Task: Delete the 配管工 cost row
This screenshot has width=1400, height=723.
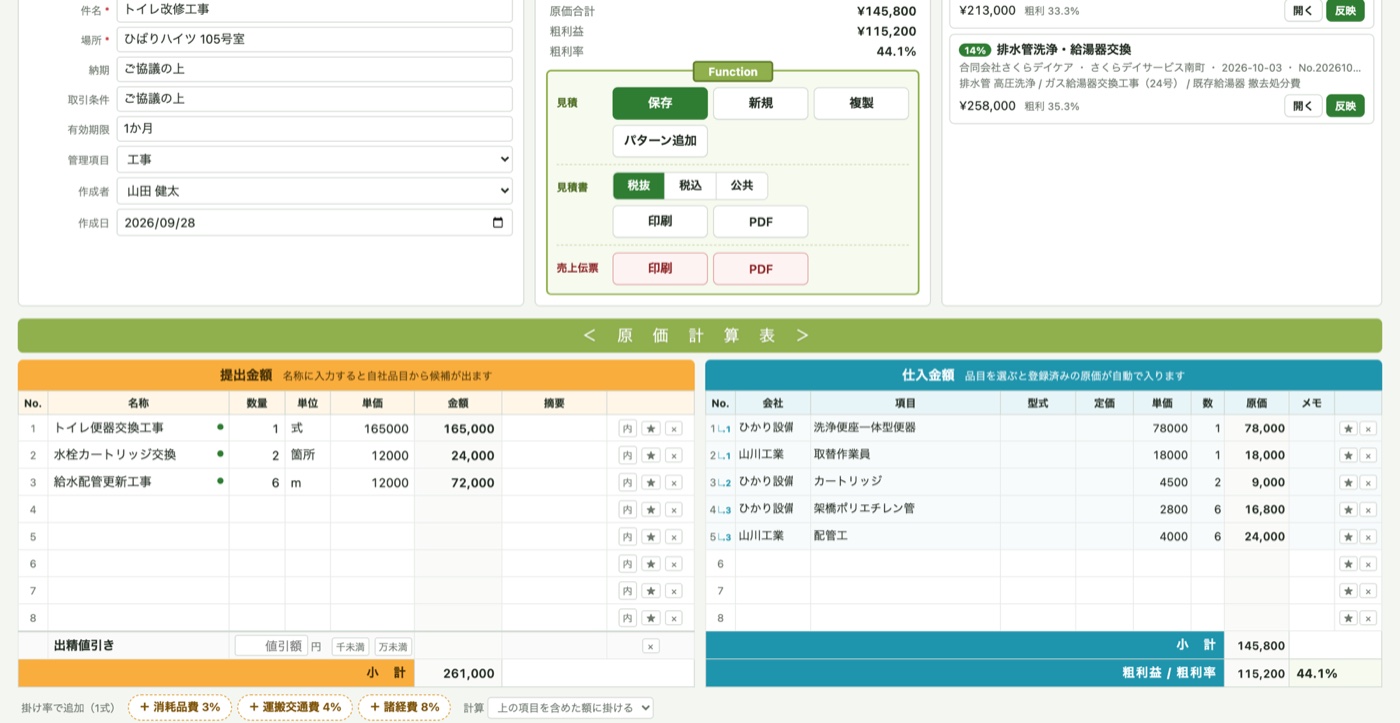Action: click(x=1368, y=536)
